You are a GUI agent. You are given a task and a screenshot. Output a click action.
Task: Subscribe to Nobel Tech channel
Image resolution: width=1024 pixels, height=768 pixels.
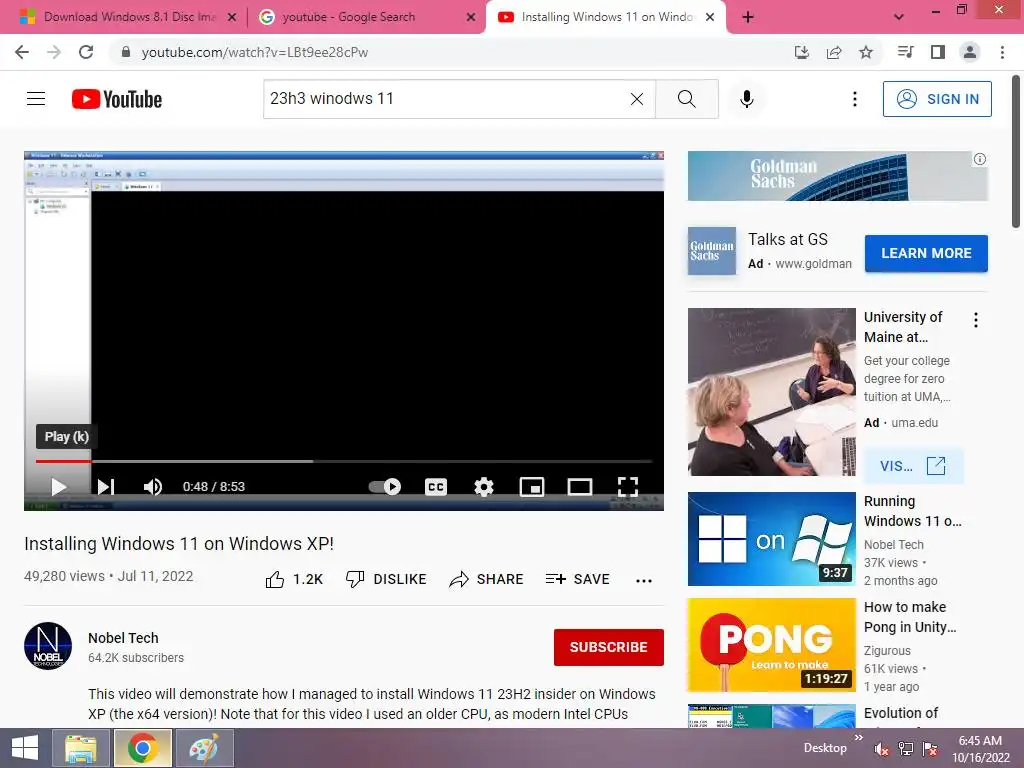pyautogui.click(x=609, y=647)
